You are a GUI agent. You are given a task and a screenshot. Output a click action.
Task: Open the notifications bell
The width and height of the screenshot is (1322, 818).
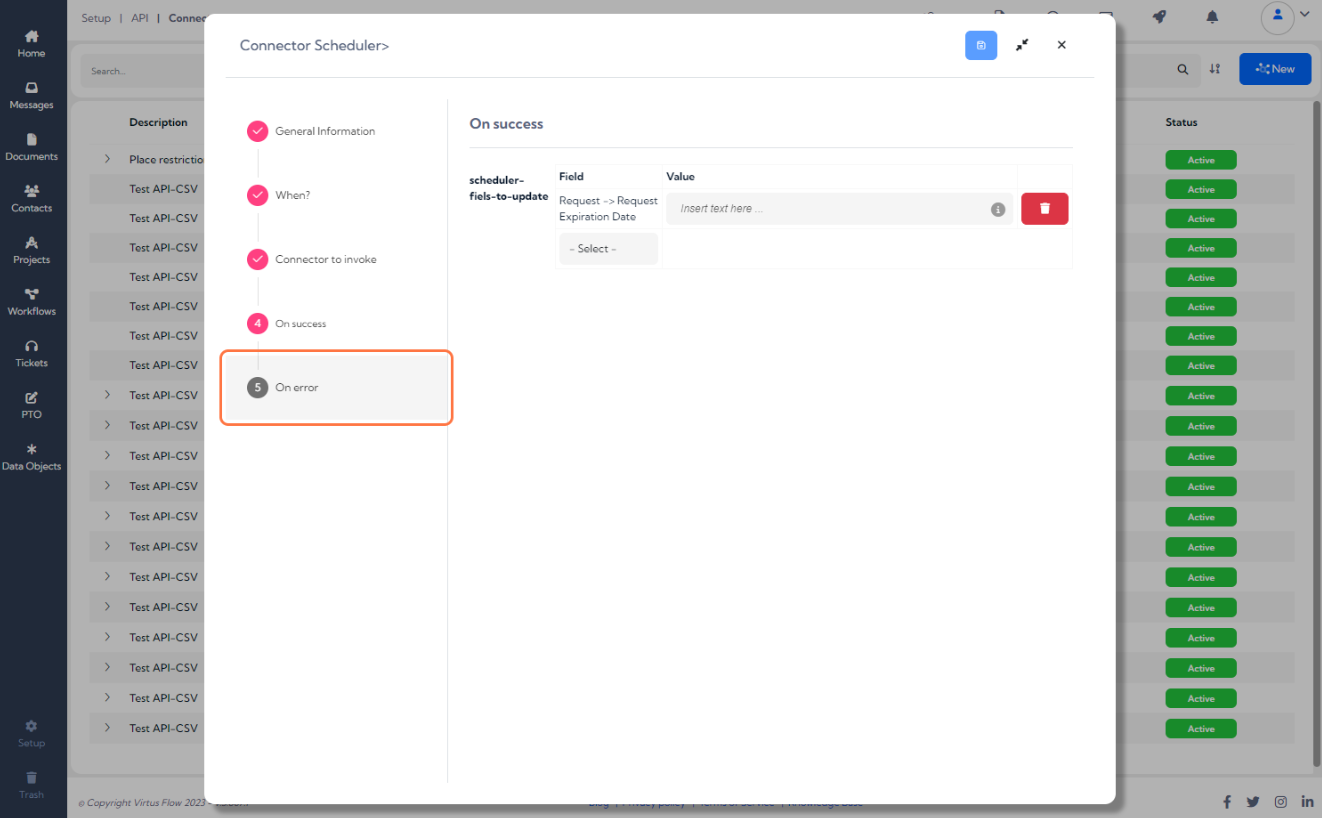pyautogui.click(x=1212, y=17)
